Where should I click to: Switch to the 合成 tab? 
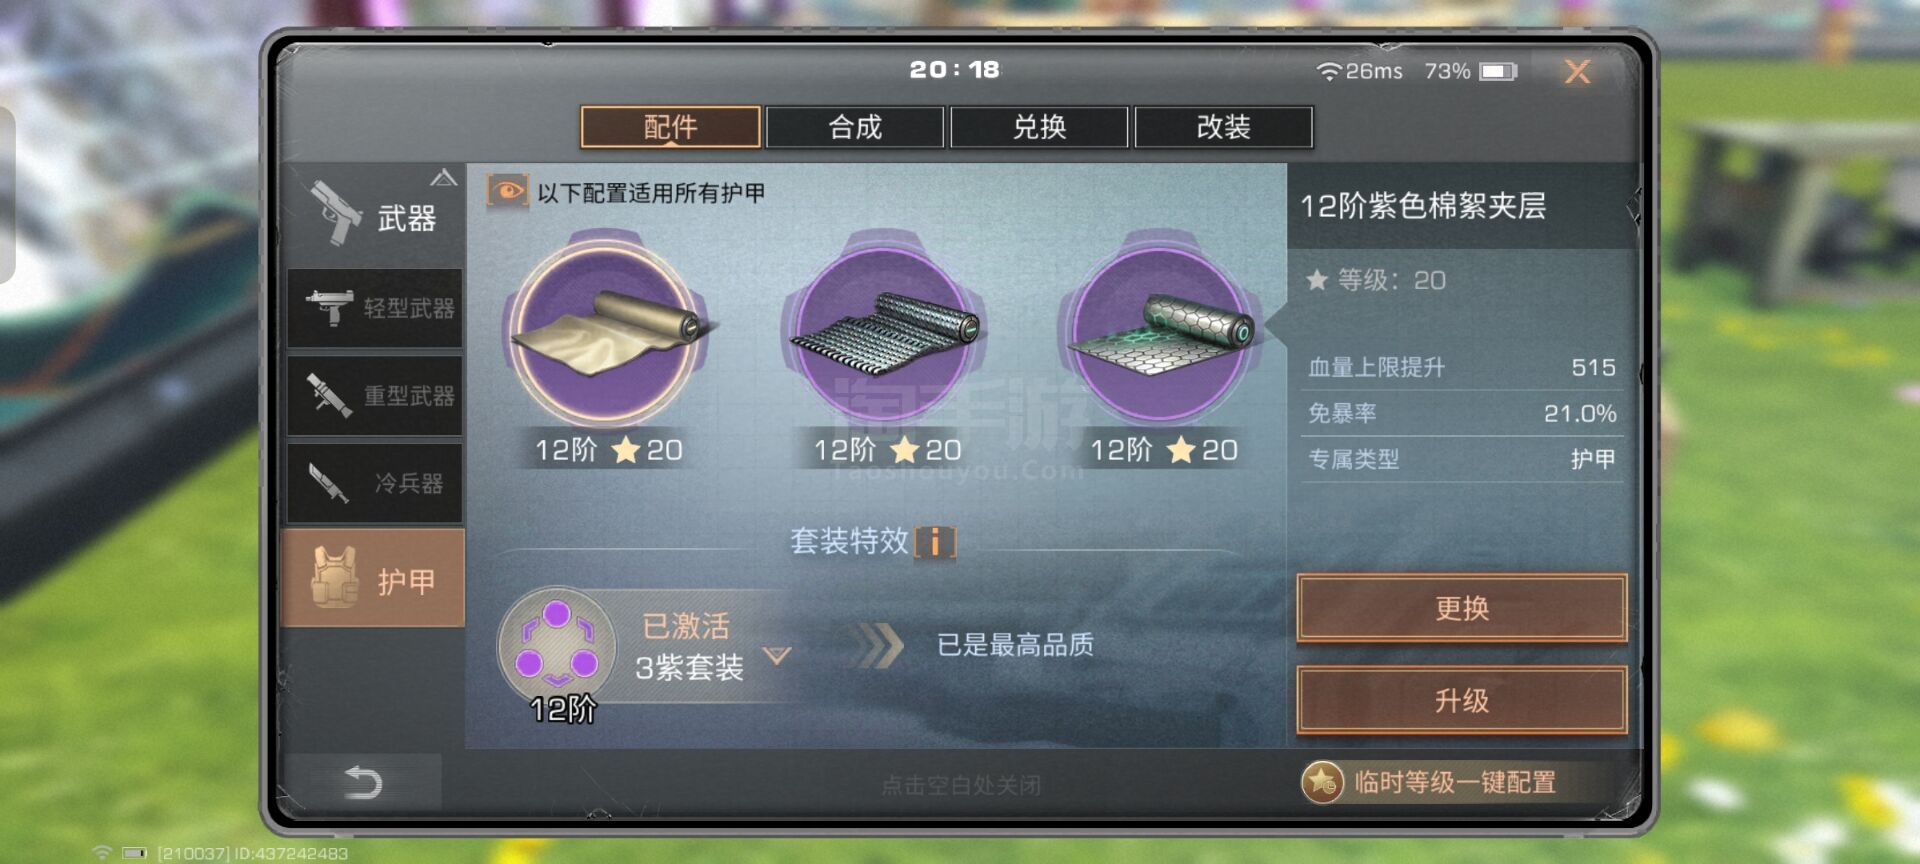pyautogui.click(x=855, y=127)
